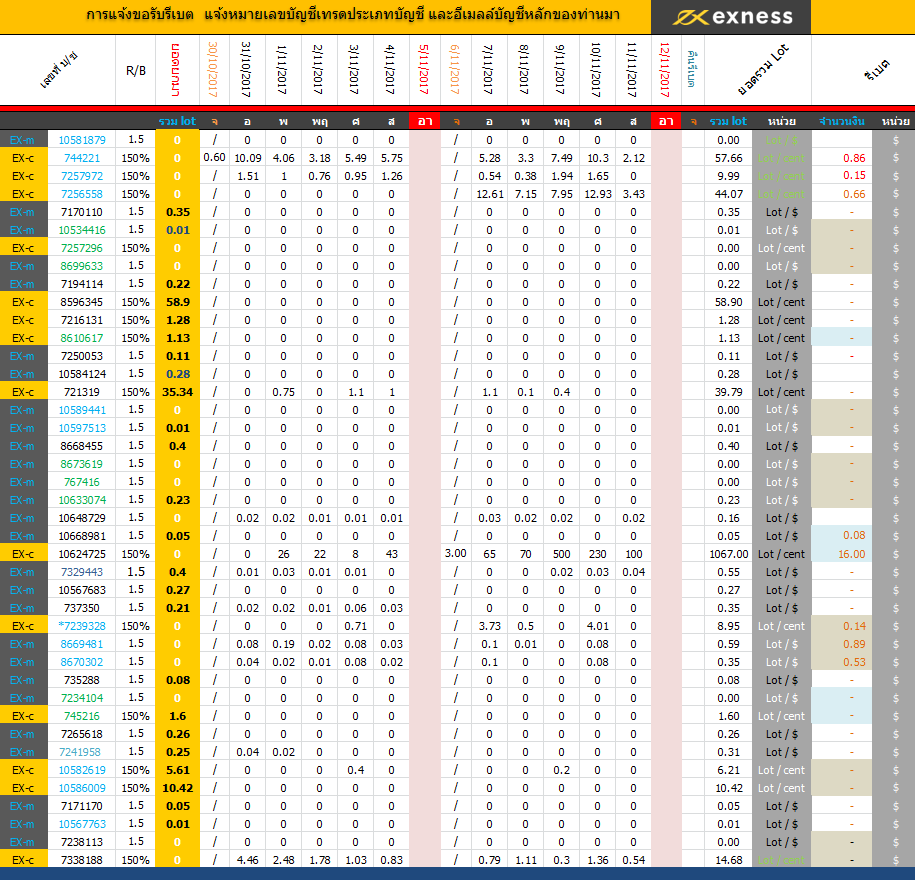Select account number 8670302
915x880 pixels.
82,662
